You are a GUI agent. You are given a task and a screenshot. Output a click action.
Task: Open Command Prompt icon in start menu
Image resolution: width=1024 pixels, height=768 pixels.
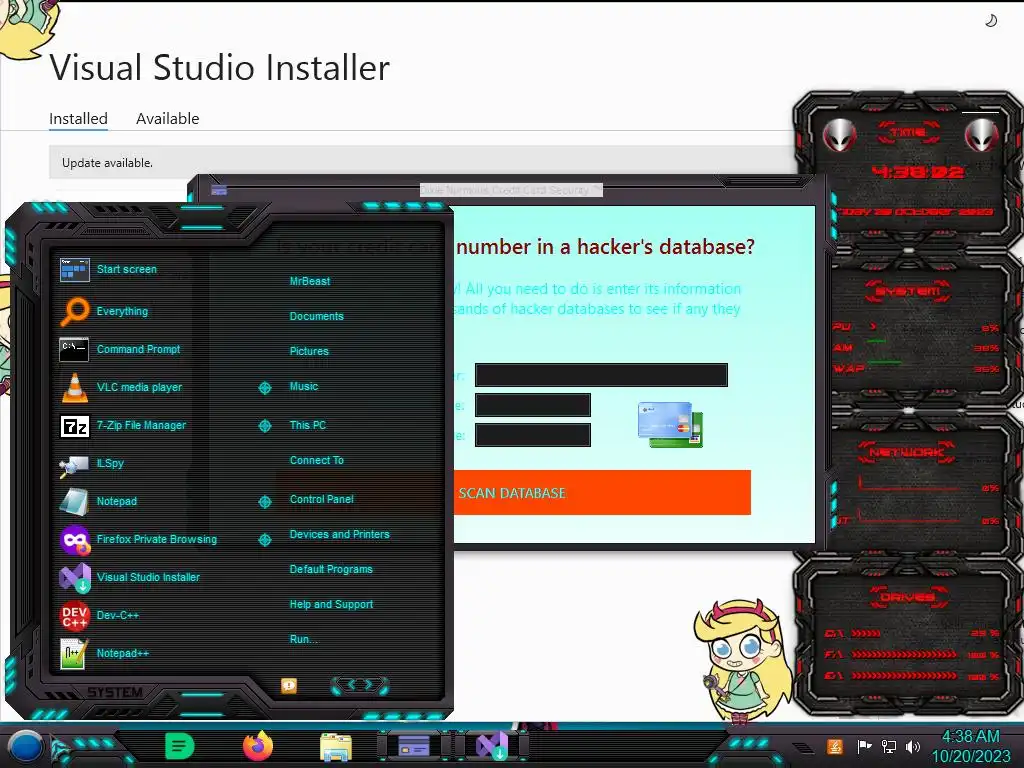click(x=74, y=349)
